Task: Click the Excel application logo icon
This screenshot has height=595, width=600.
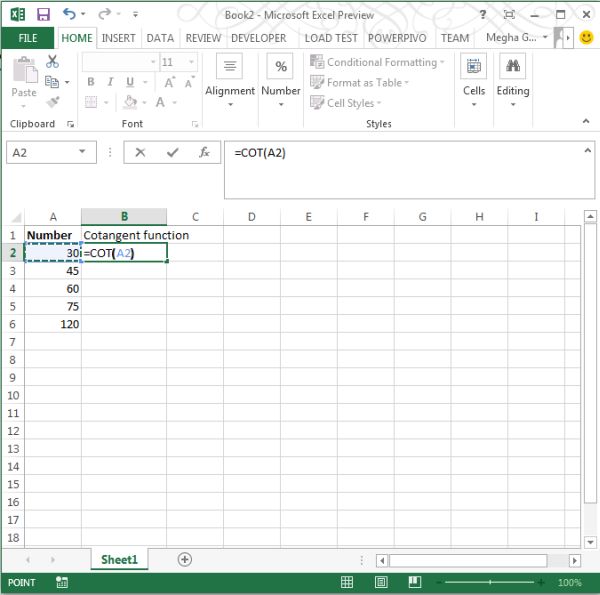Action: coord(18,15)
